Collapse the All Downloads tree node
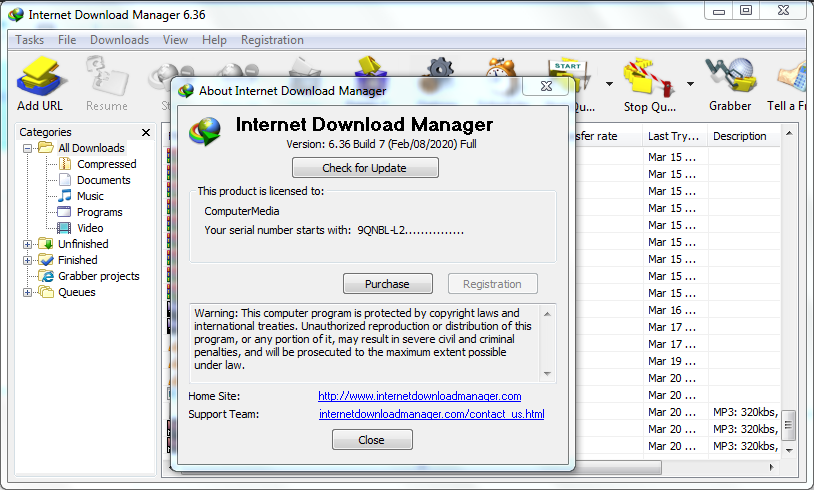 tap(28, 148)
